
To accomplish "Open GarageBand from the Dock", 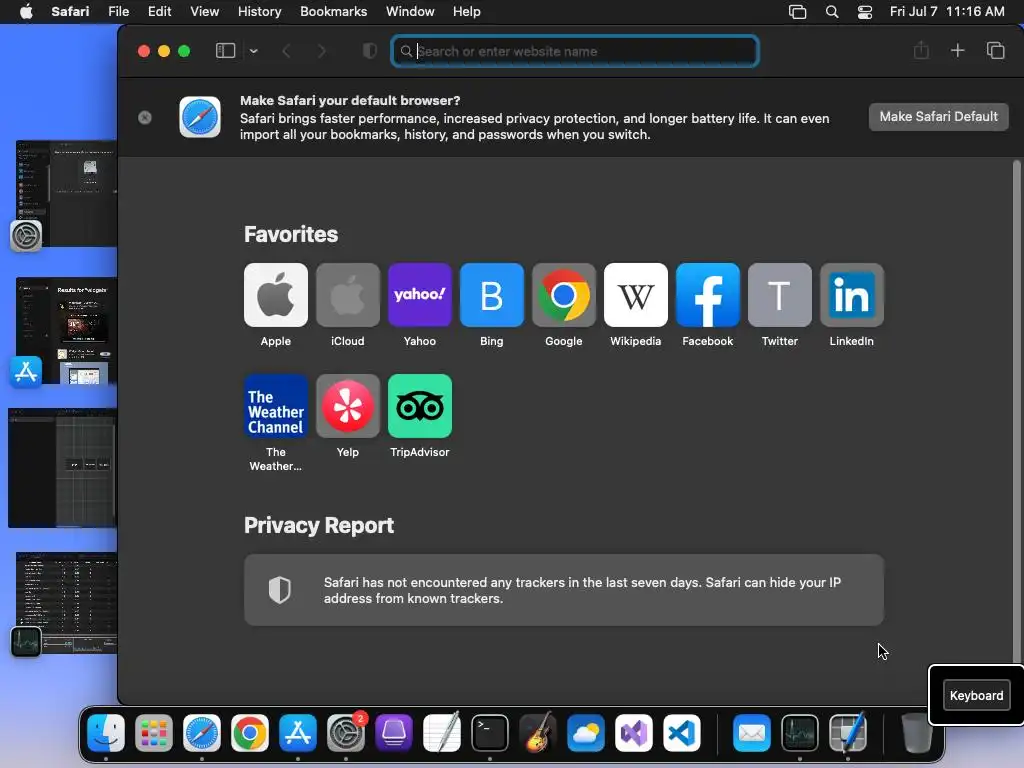I will [537, 733].
